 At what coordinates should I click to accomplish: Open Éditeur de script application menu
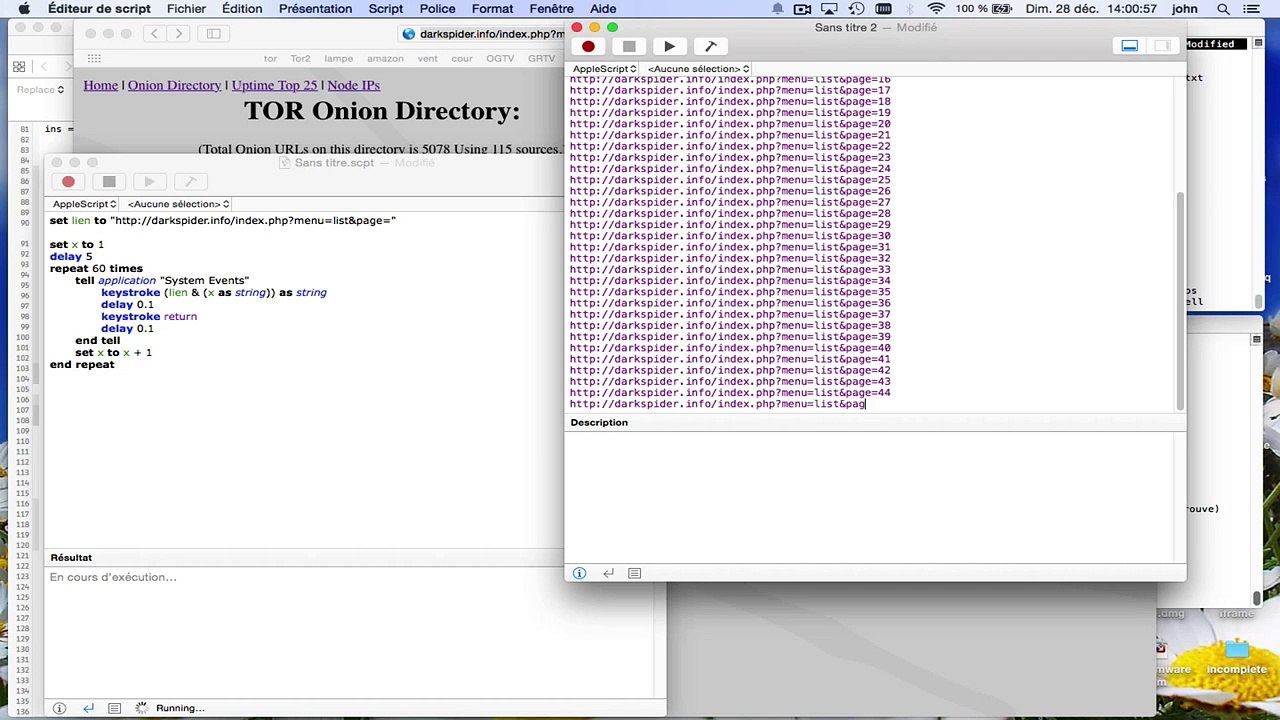point(99,9)
